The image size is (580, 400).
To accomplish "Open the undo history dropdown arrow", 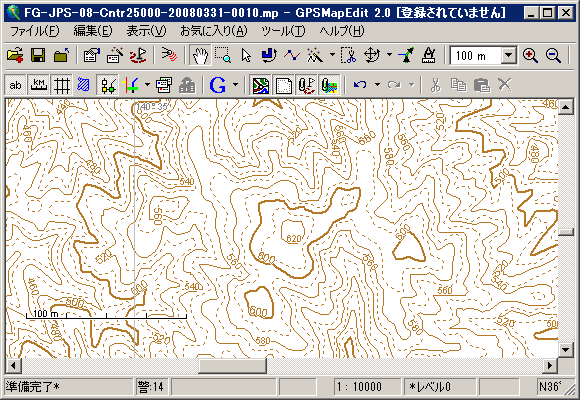I will point(377,85).
